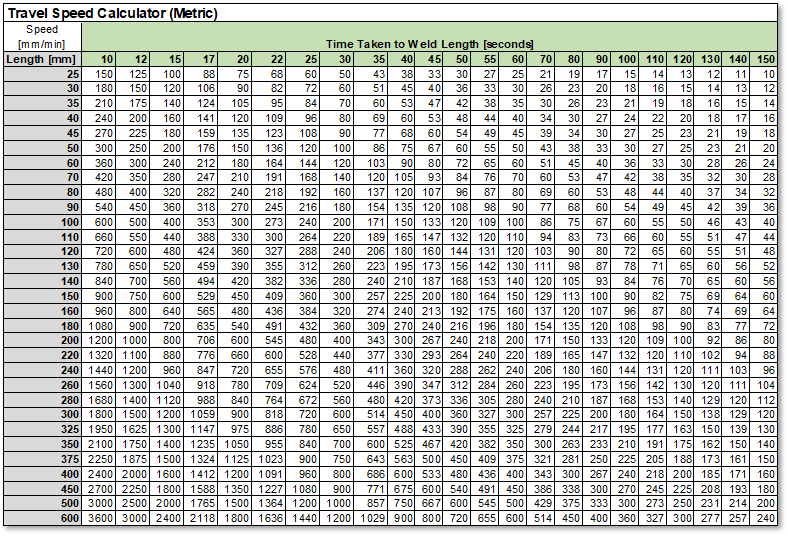Click the speed value '1023'

tap(271, 459)
